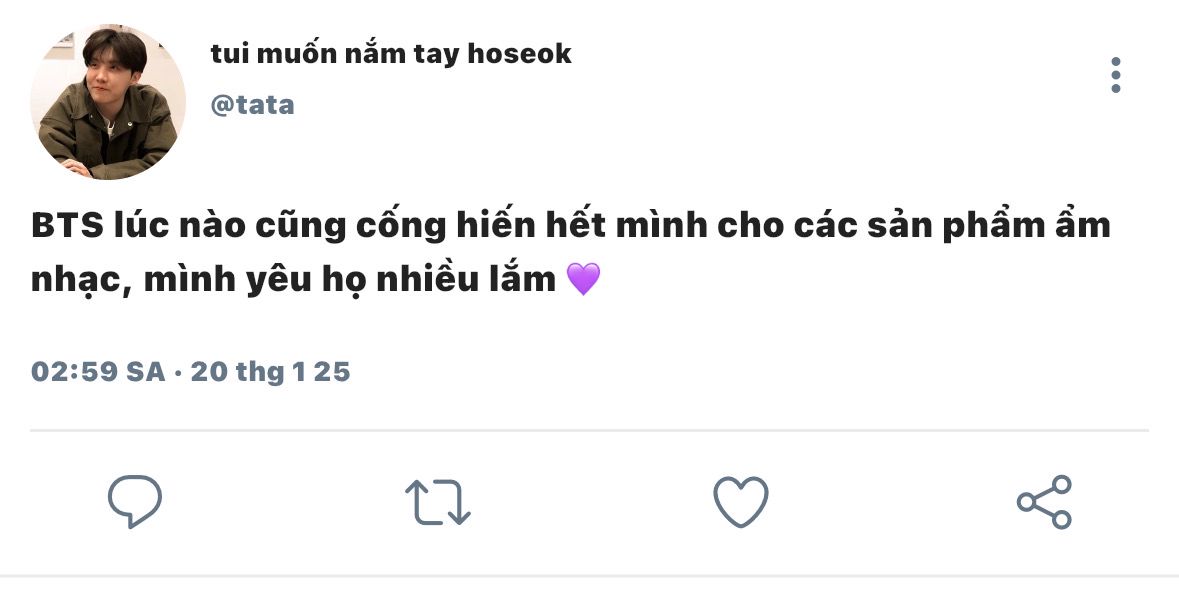Click the word hoseok in display name
This screenshot has width=1179, height=594.
520,53
